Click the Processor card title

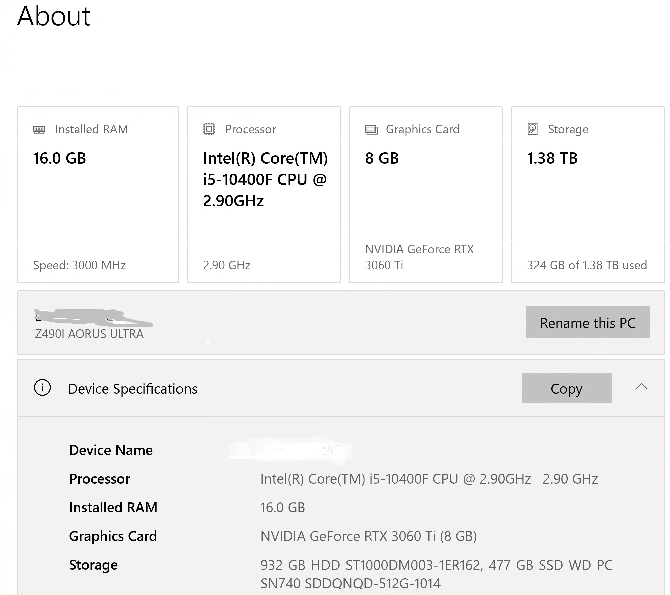[x=250, y=129]
